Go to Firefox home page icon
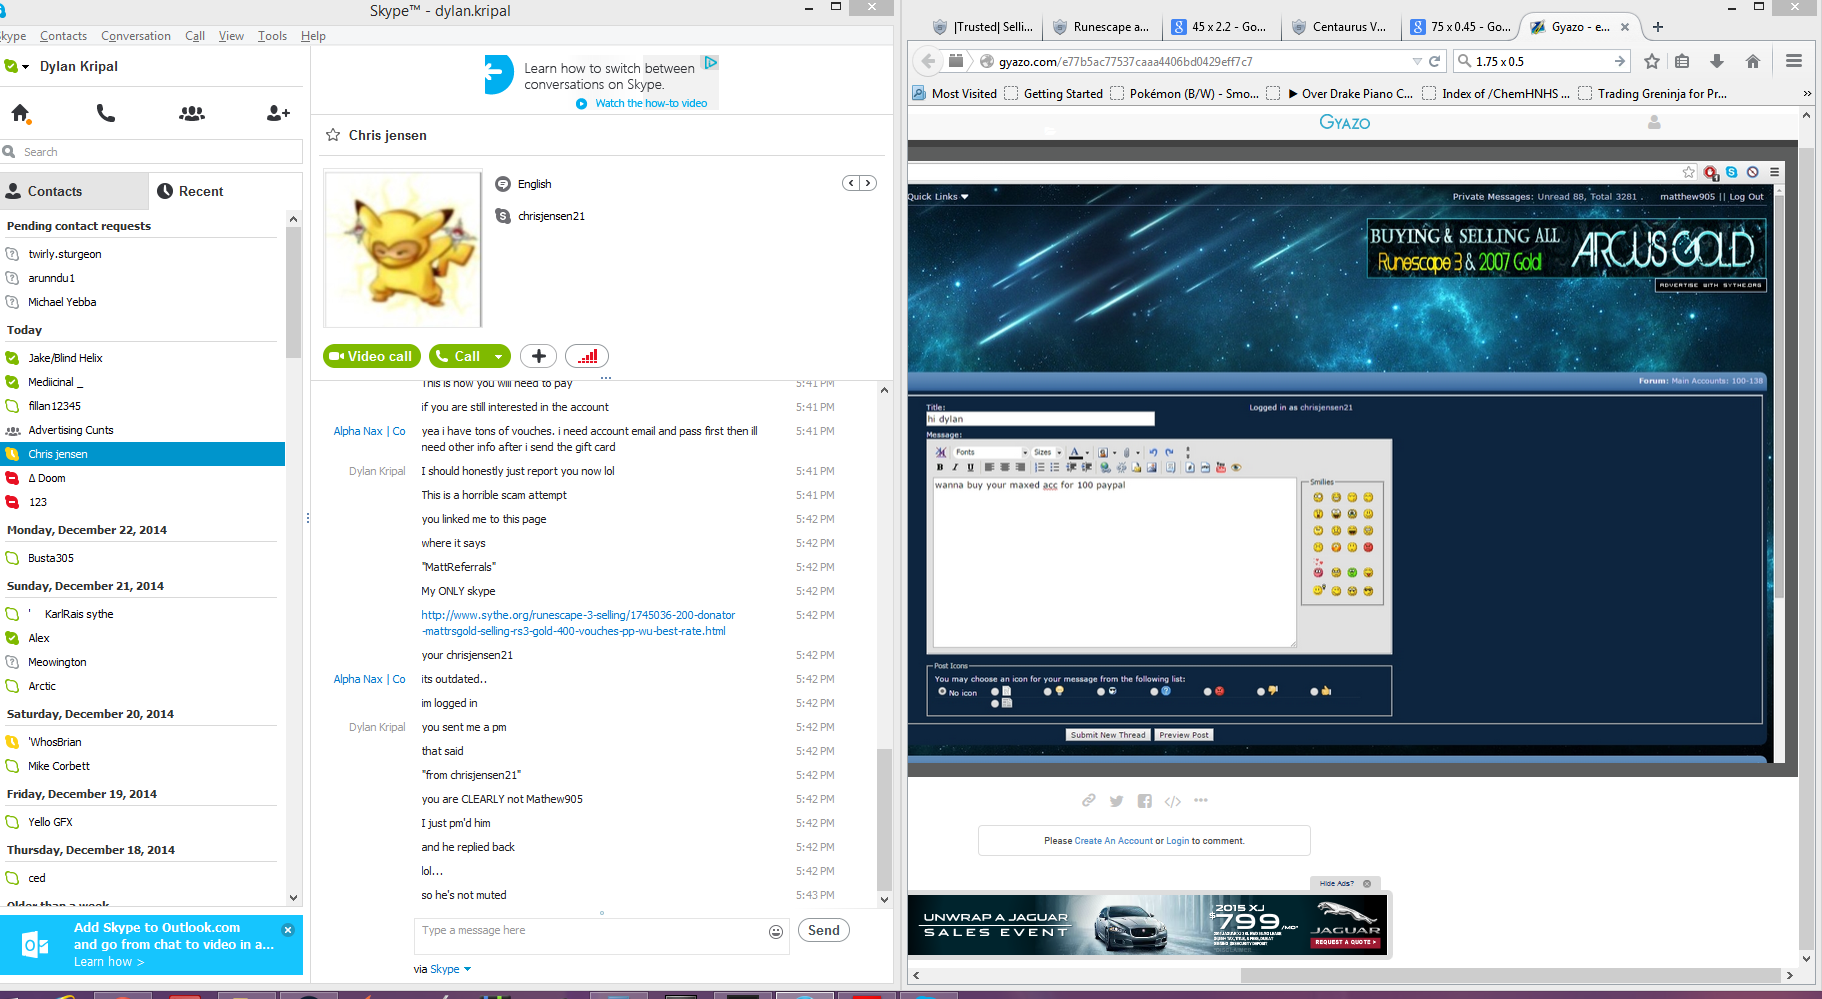 (x=1753, y=61)
